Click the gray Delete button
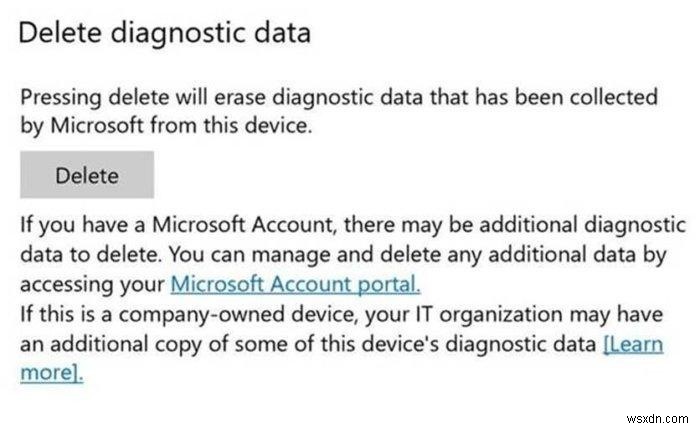 [x=87, y=176]
